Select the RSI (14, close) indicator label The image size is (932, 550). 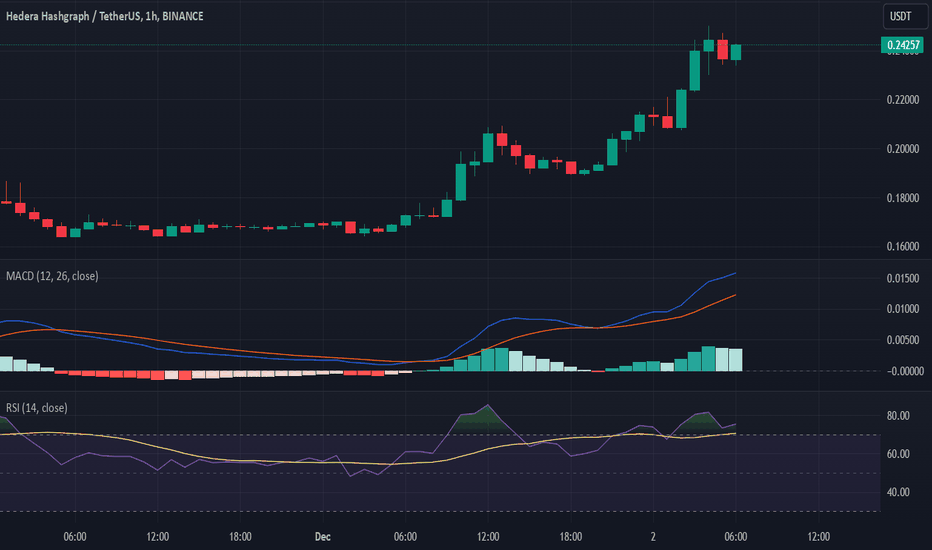(x=37, y=408)
